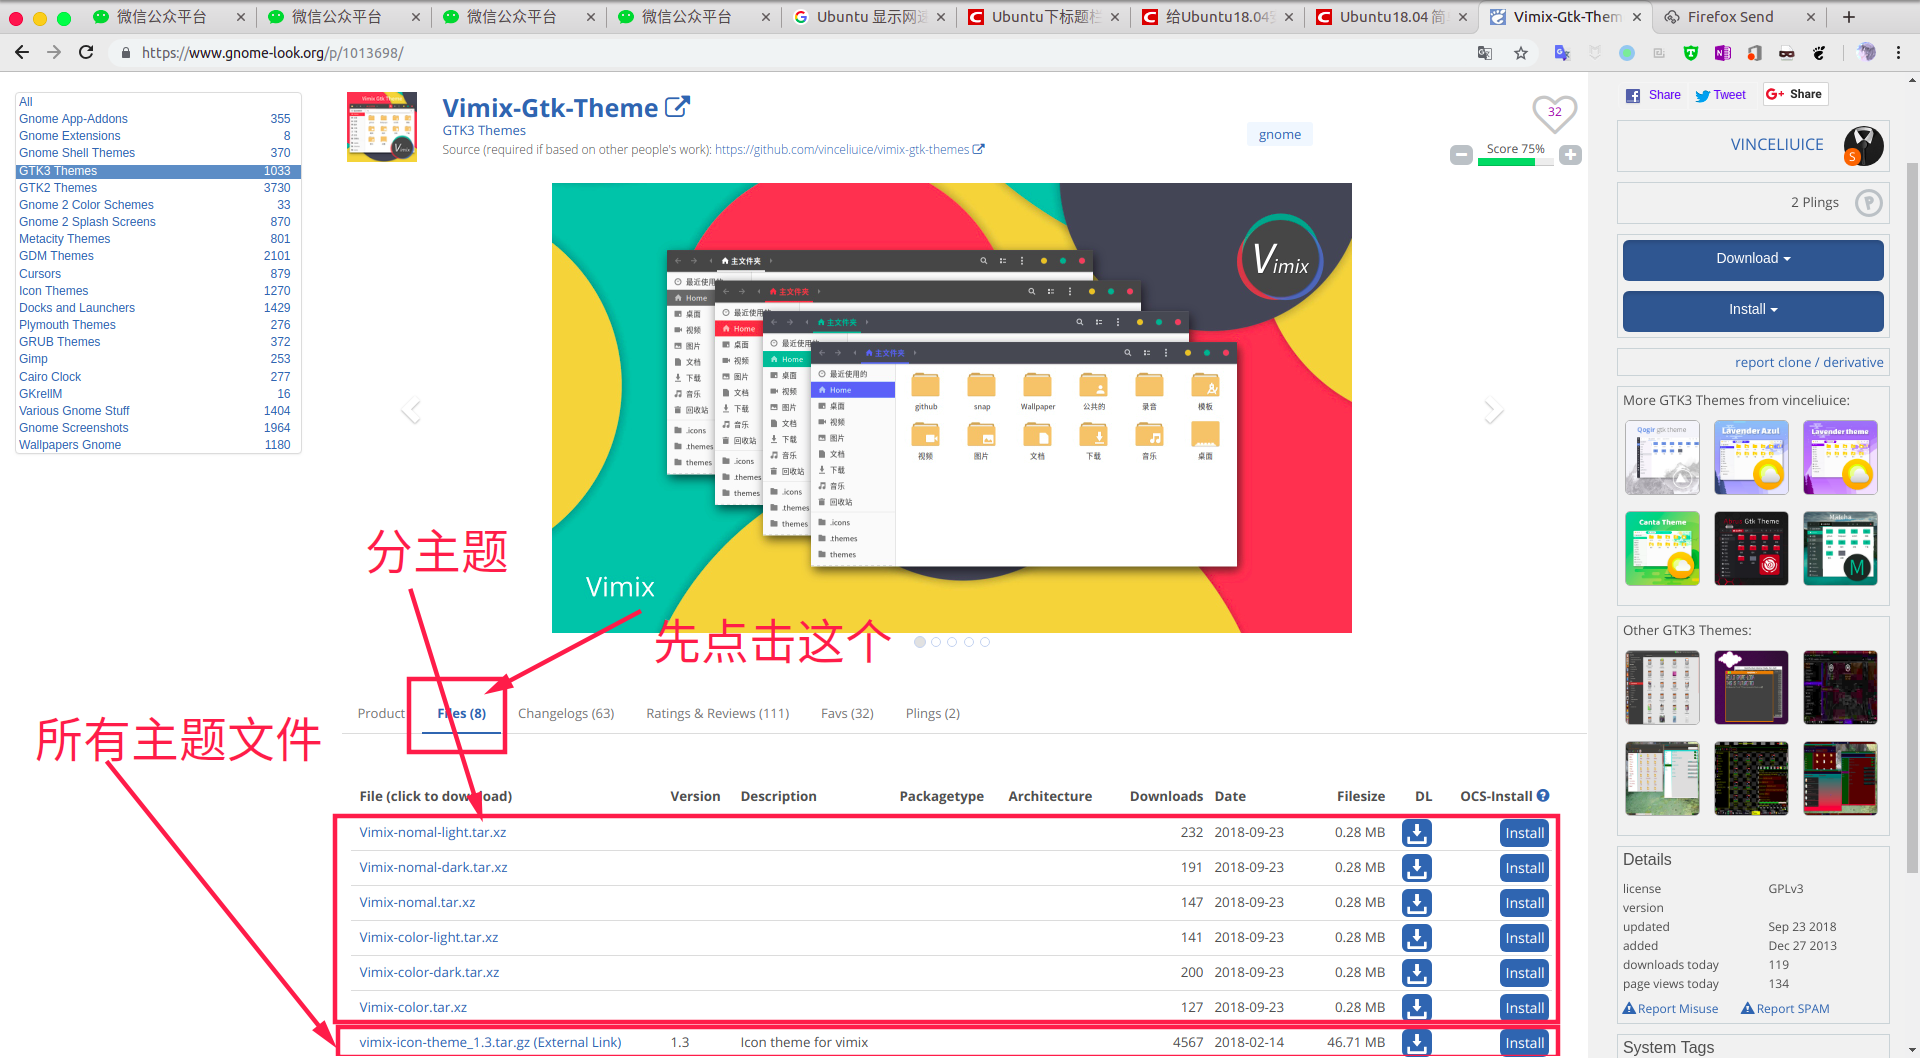Open OCS-Install help question mark icon
Viewport: 1920px width, 1058px height.
tap(1543, 796)
